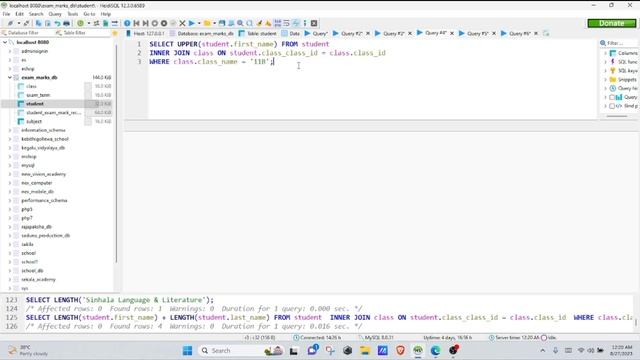Open the Windows Start menu
640x360 pixels.
click(x=187, y=350)
